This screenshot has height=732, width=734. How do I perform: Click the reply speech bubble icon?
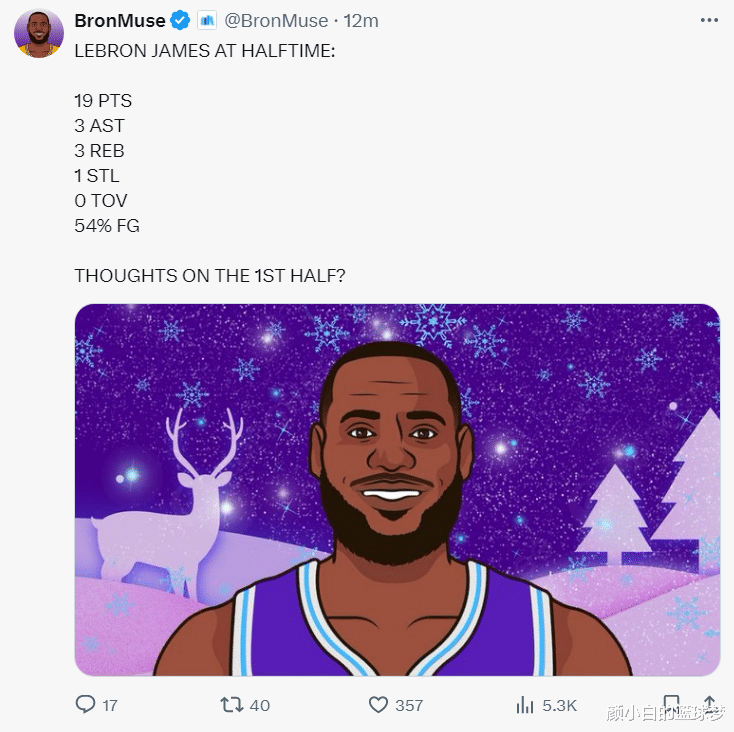(x=85, y=704)
